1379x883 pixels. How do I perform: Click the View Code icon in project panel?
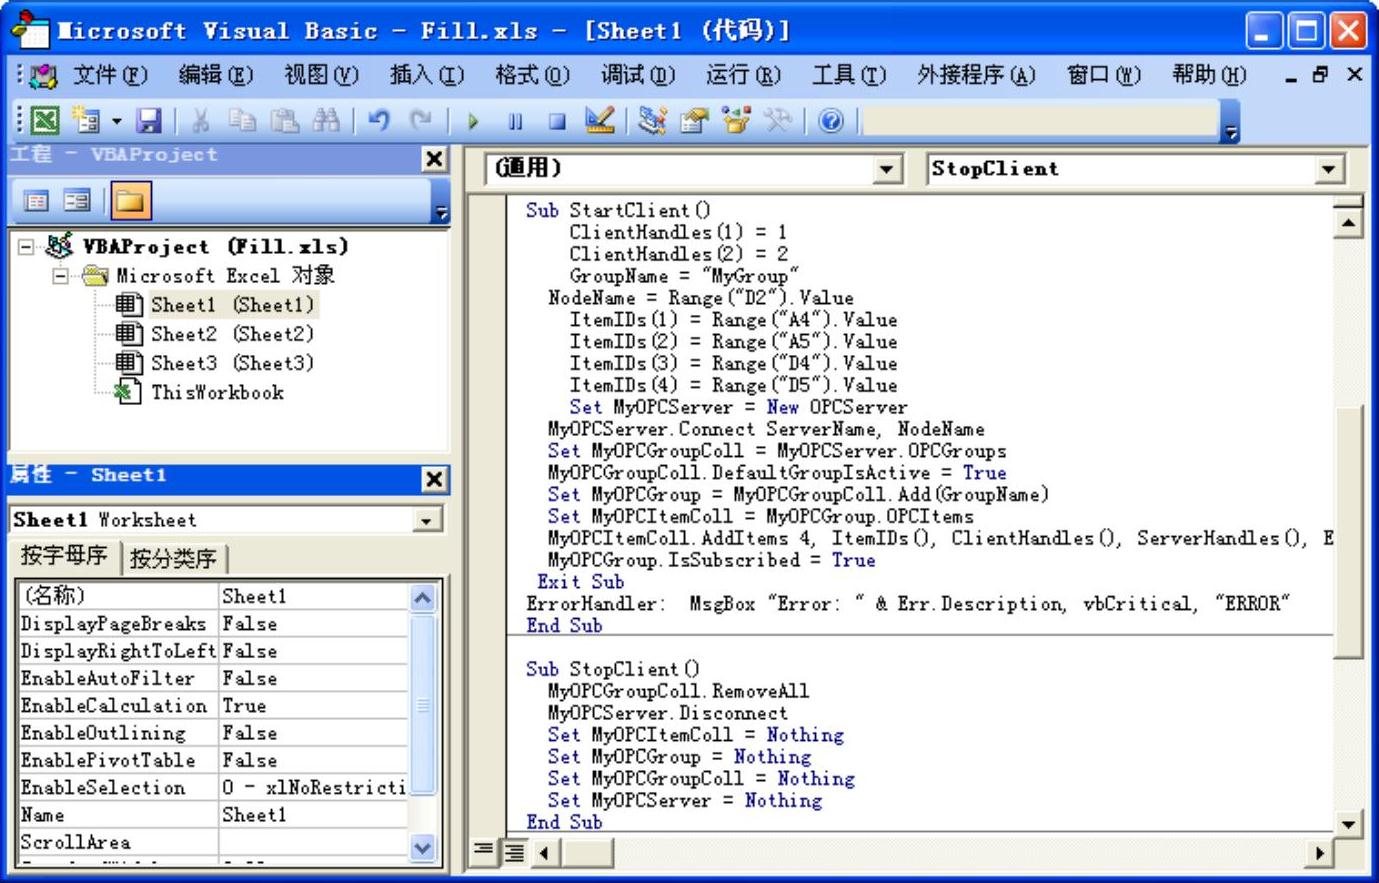coord(36,201)
